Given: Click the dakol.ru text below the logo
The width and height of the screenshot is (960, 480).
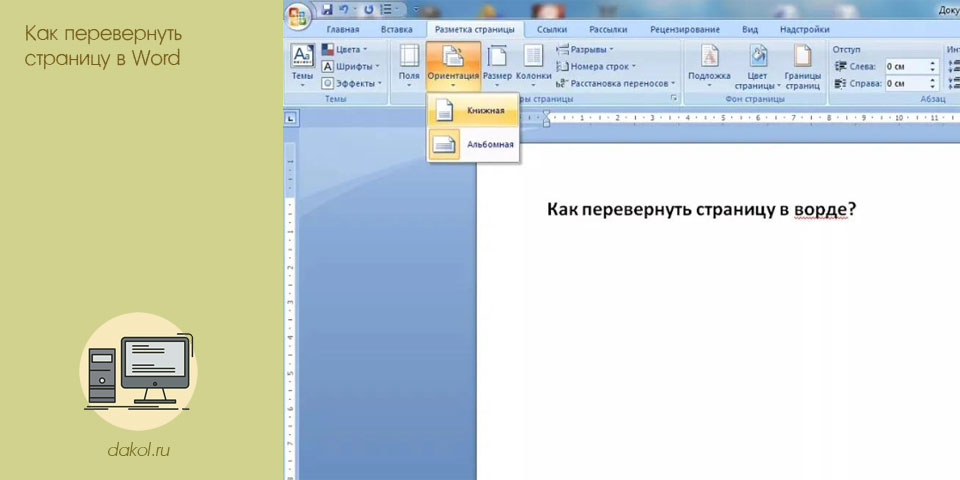Looking at the screenshot, I should [138, 451].
